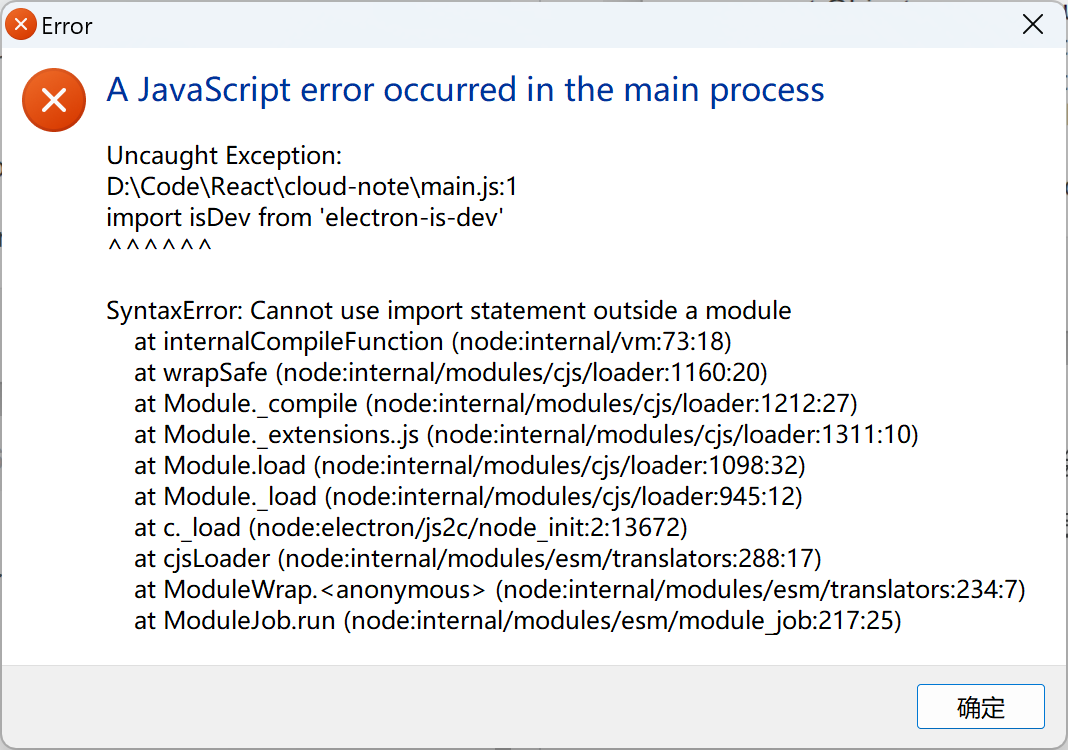Click the ModuleWrap.<anonymous> stack line
The image size is (1068, 750).
pos(580,589)
